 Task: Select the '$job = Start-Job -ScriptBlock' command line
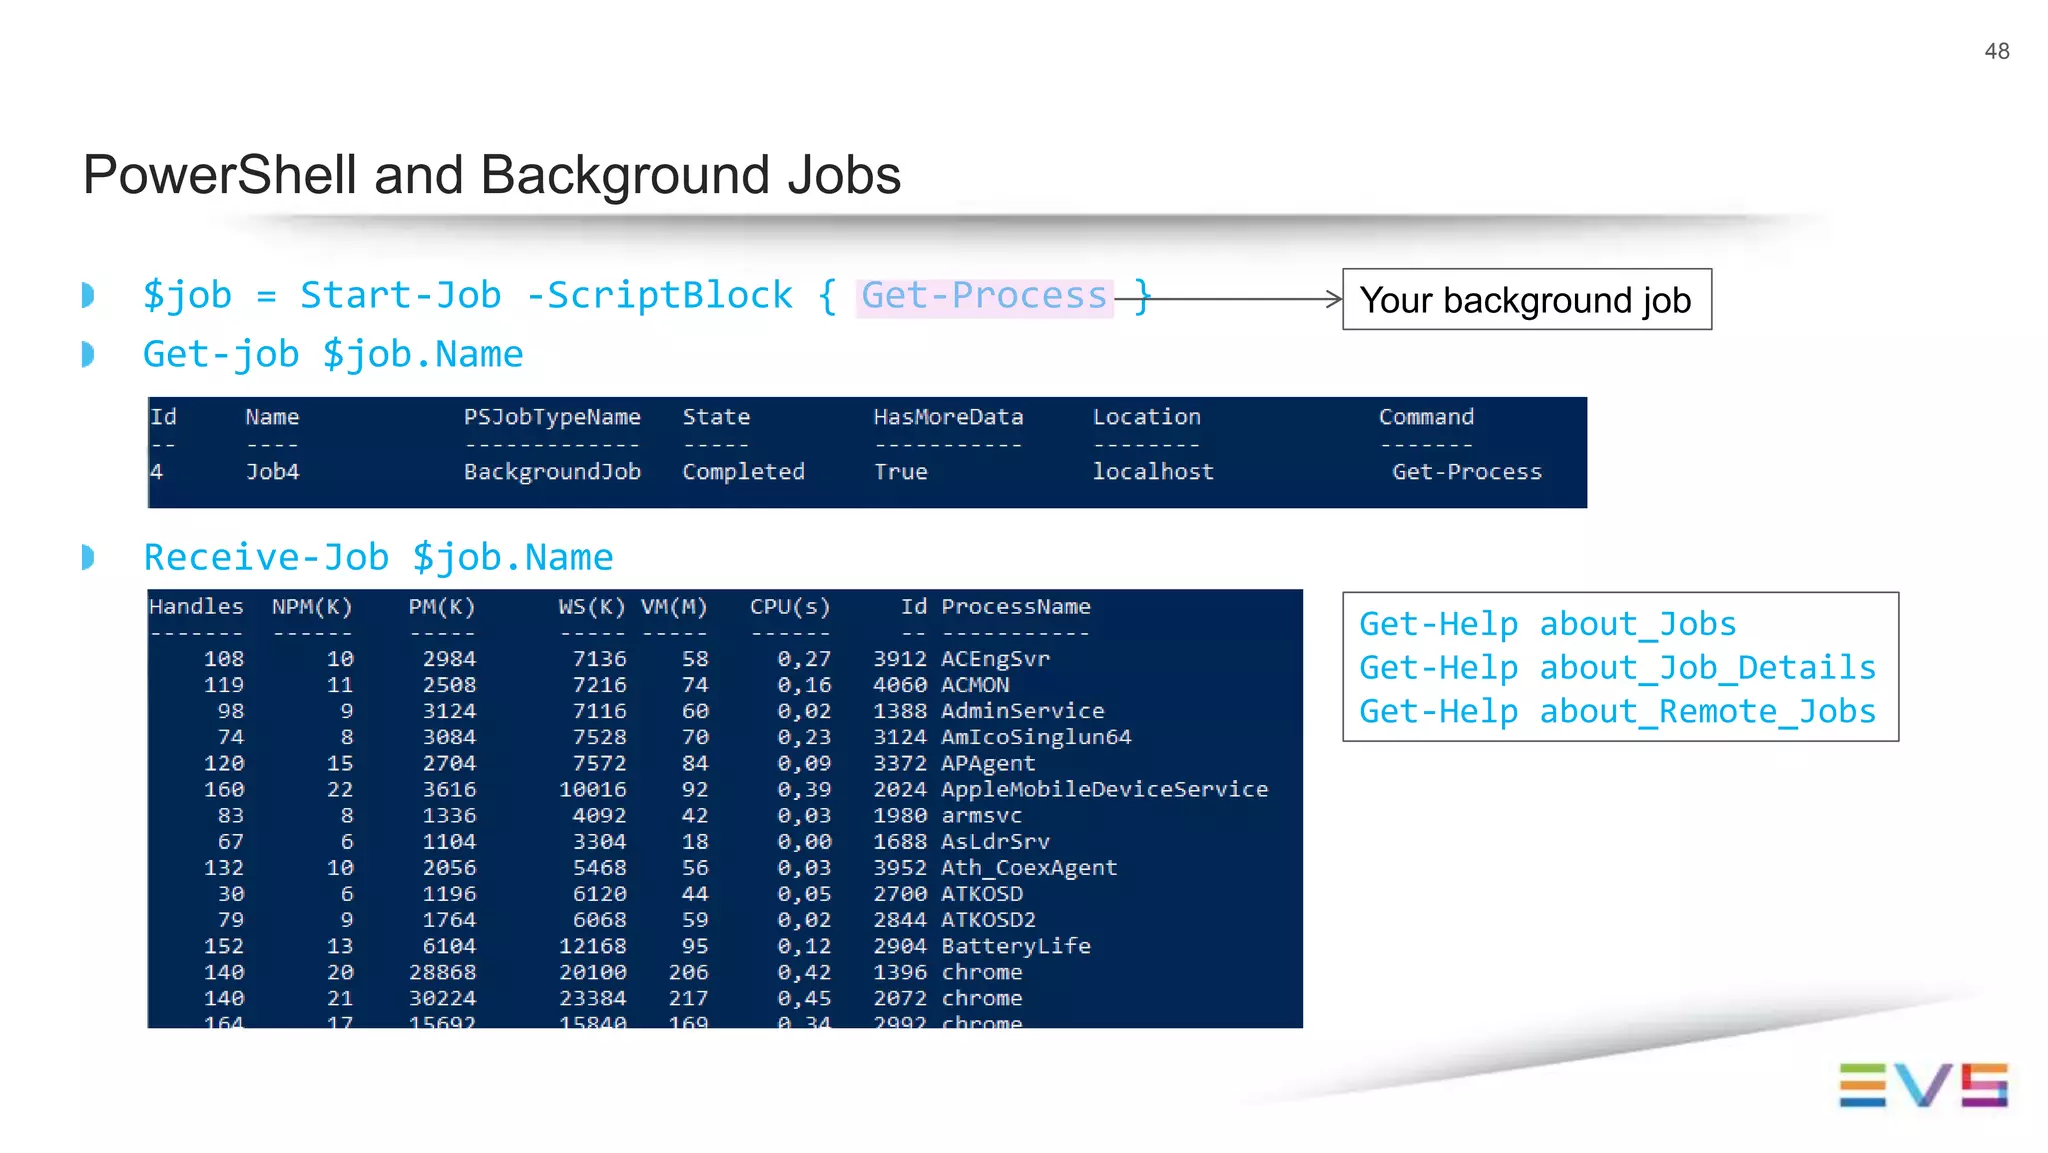point(647,296)
